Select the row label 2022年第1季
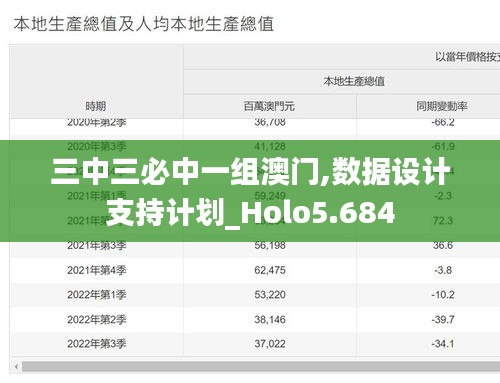Image resolution: width=500 pixels, height=383 pixels. click(x=97, y=295)
